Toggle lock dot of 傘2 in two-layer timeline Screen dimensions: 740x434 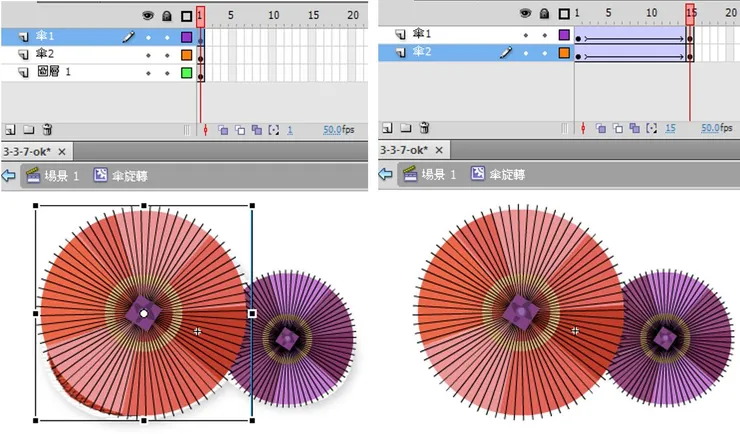pos(545,53)
